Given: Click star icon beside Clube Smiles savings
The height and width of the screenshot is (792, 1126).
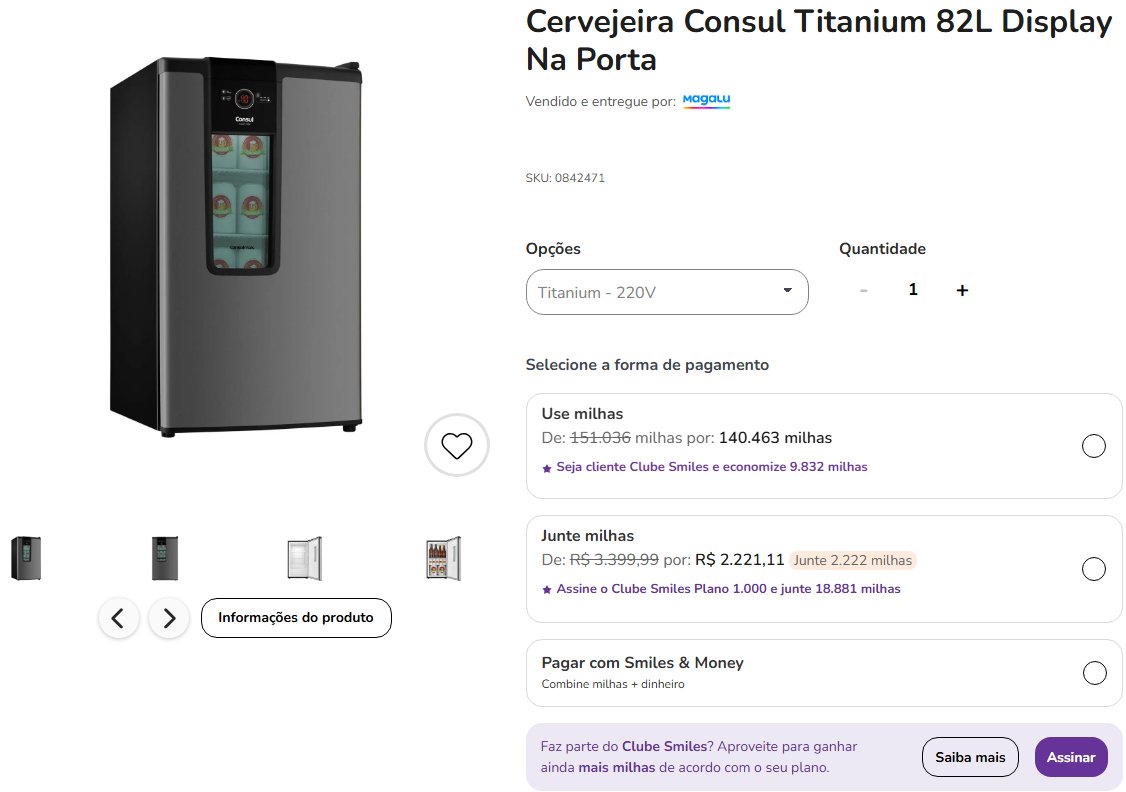Looking at the screenshot, I should pyautogui.click(x=547, y=468).
